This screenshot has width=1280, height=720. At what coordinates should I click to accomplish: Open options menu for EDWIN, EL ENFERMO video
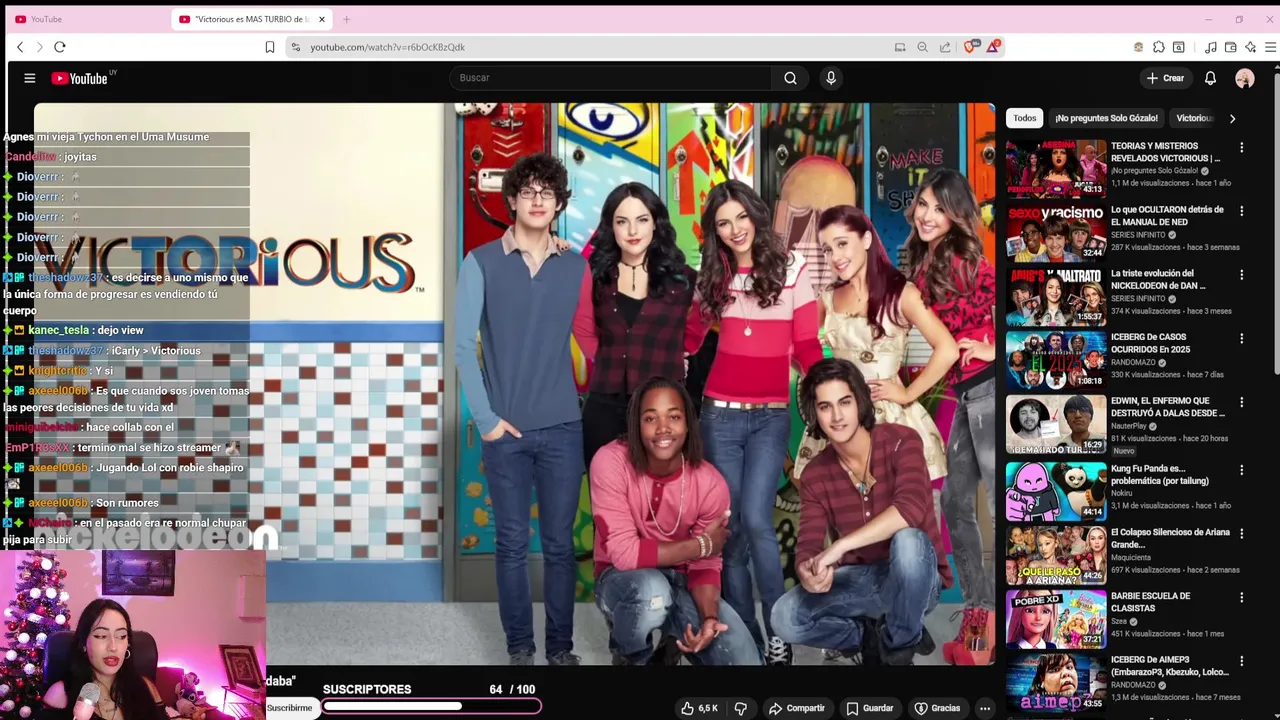[1242, 402]
